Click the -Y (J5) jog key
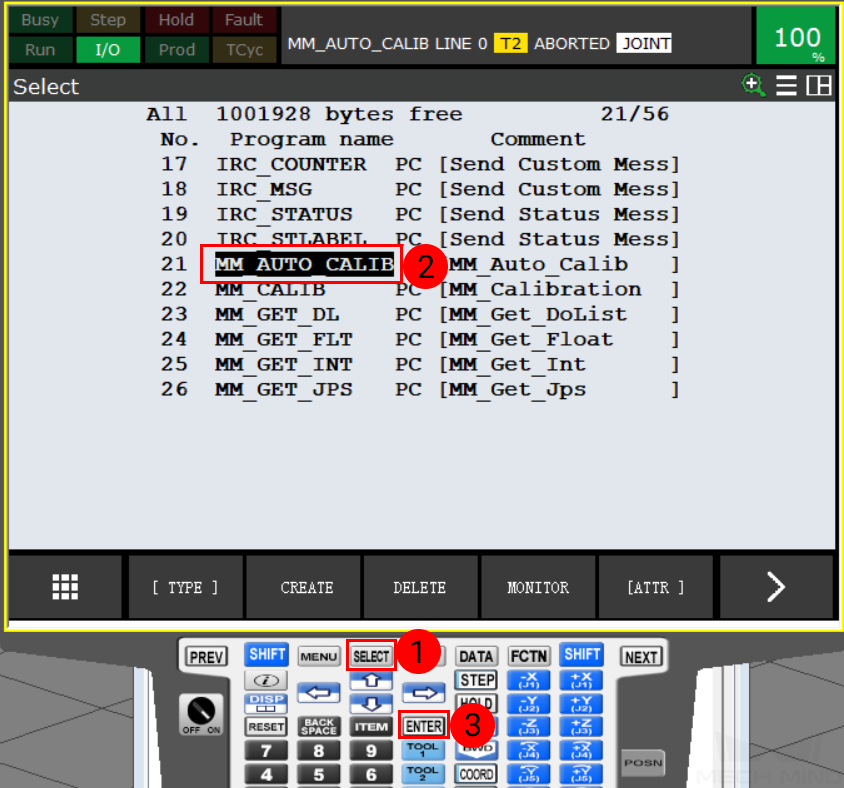 pos(529,773)
